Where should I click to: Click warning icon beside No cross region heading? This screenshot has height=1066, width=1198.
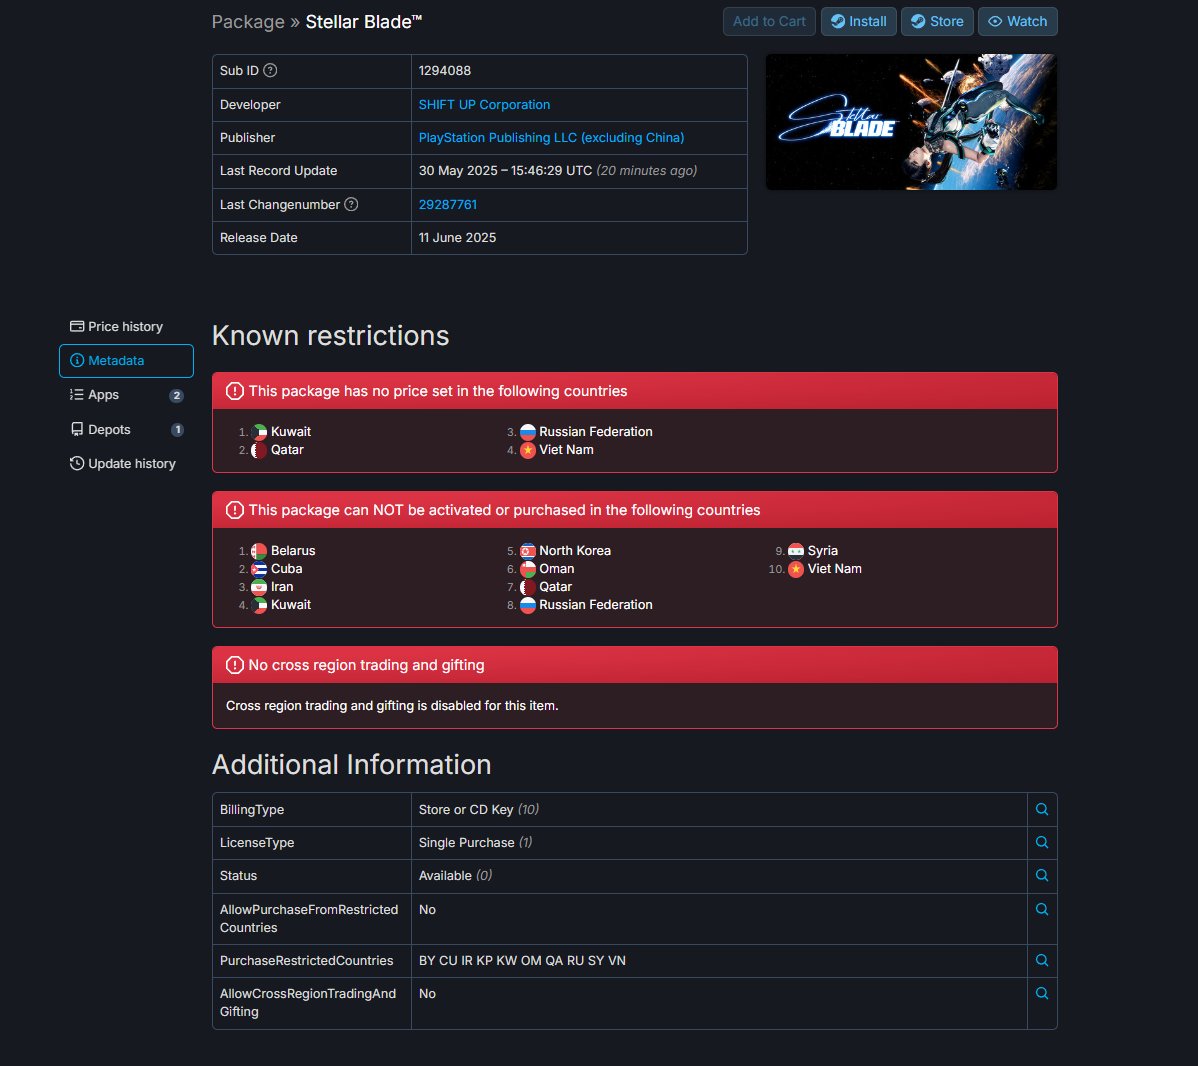tap(235, 666)
